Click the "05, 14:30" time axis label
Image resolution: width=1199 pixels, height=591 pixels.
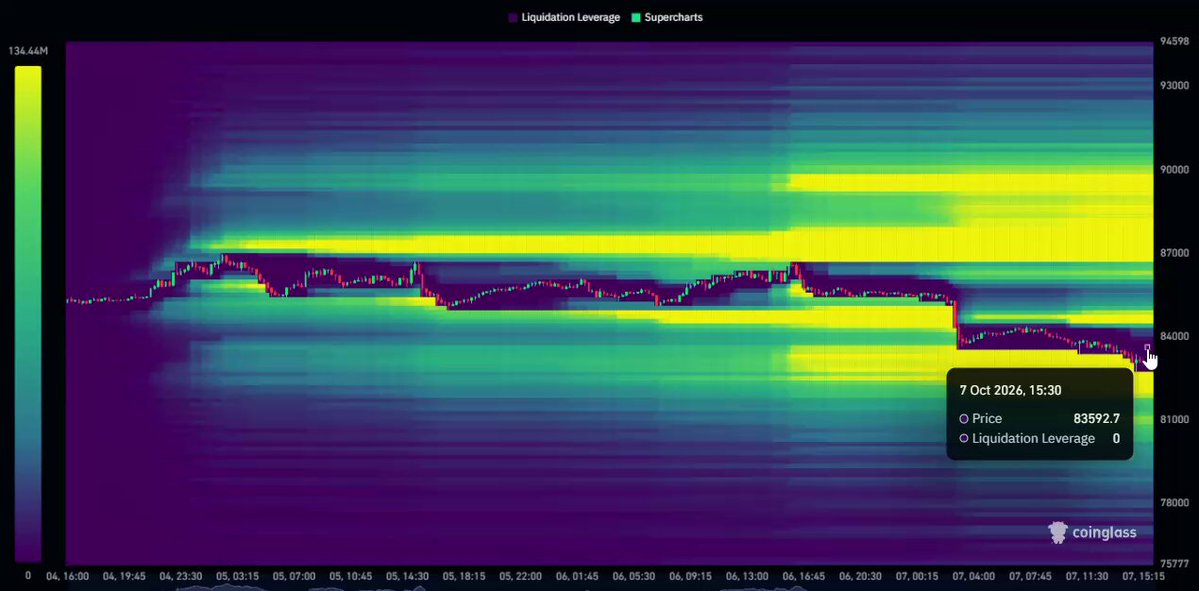408,576
